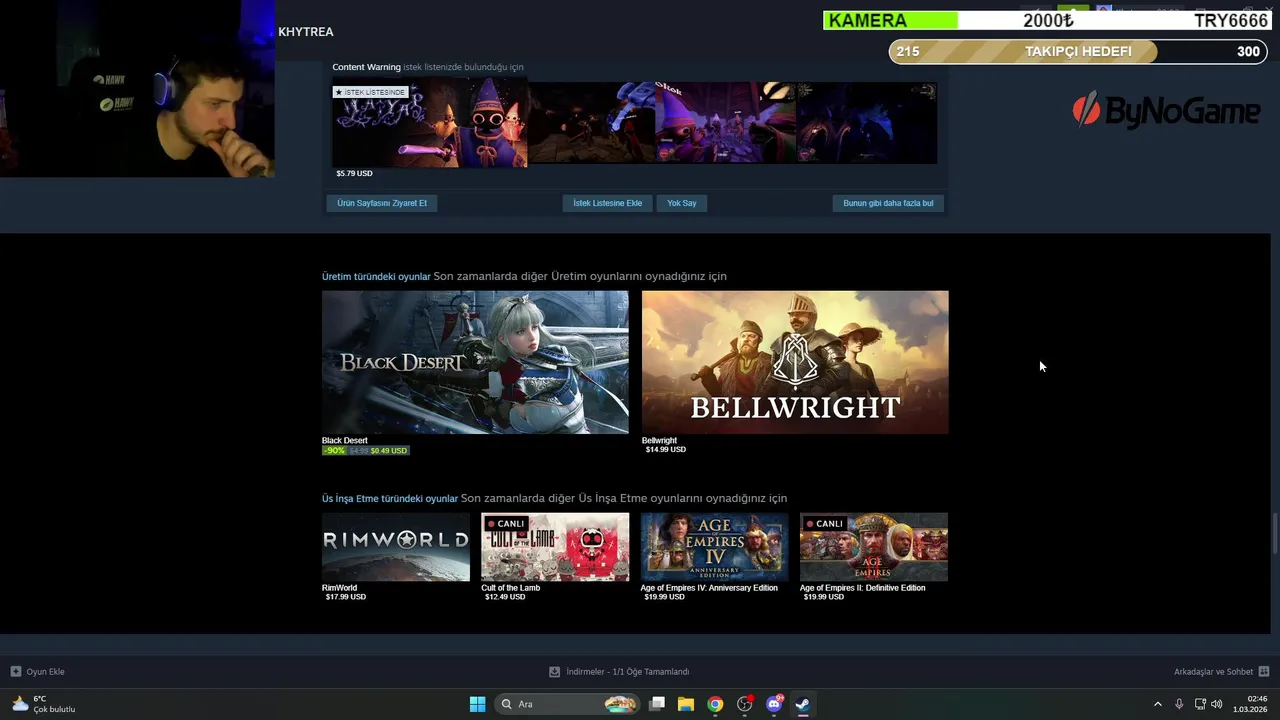Open the Windows Start menu
The height and width of the screenshot is (720, 1280).
[478, 704]
